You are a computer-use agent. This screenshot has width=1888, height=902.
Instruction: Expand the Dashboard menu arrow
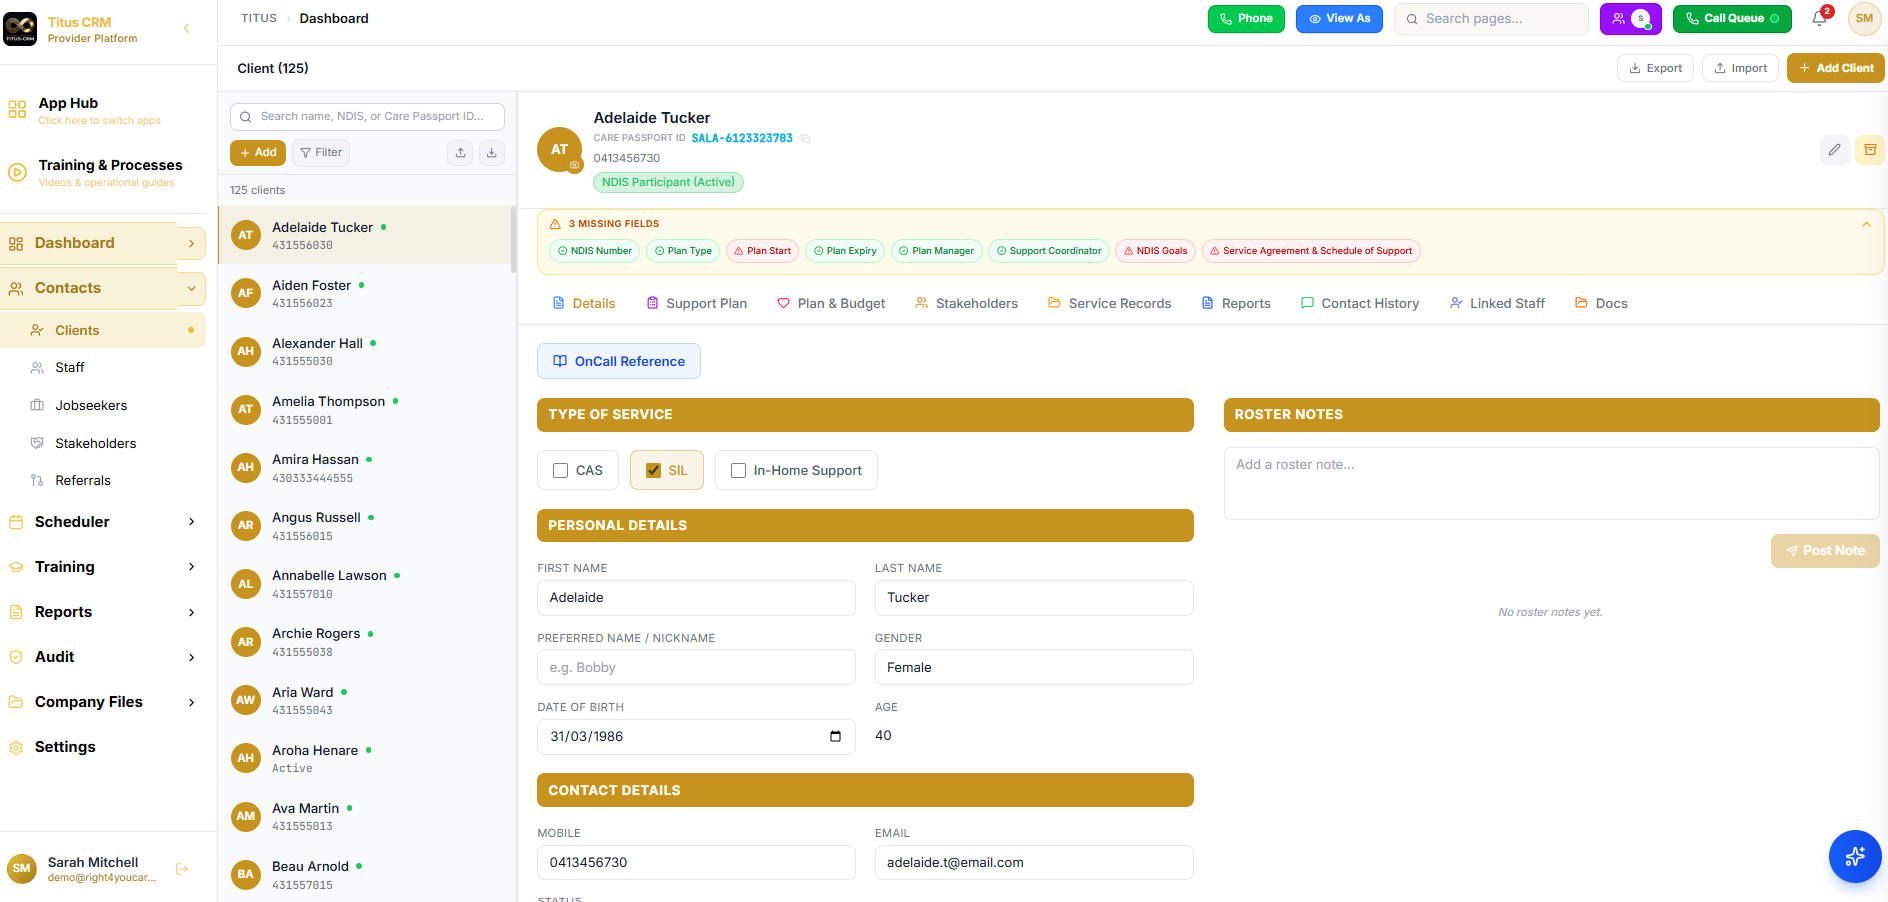(x=192, y=244)
